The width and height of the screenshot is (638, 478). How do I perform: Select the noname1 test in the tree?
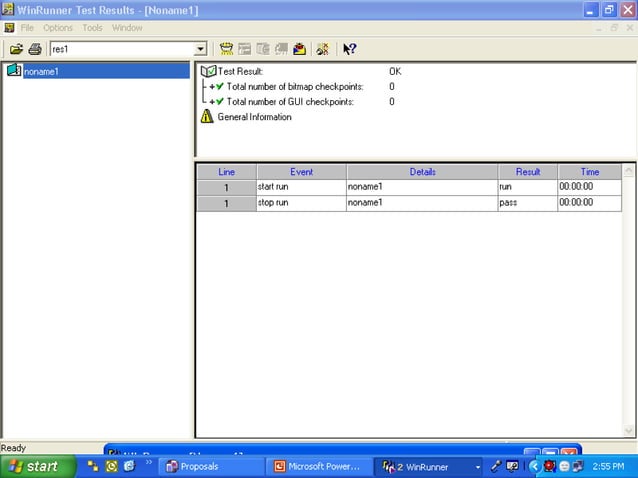pyautogui.click(x=106, y=71)
